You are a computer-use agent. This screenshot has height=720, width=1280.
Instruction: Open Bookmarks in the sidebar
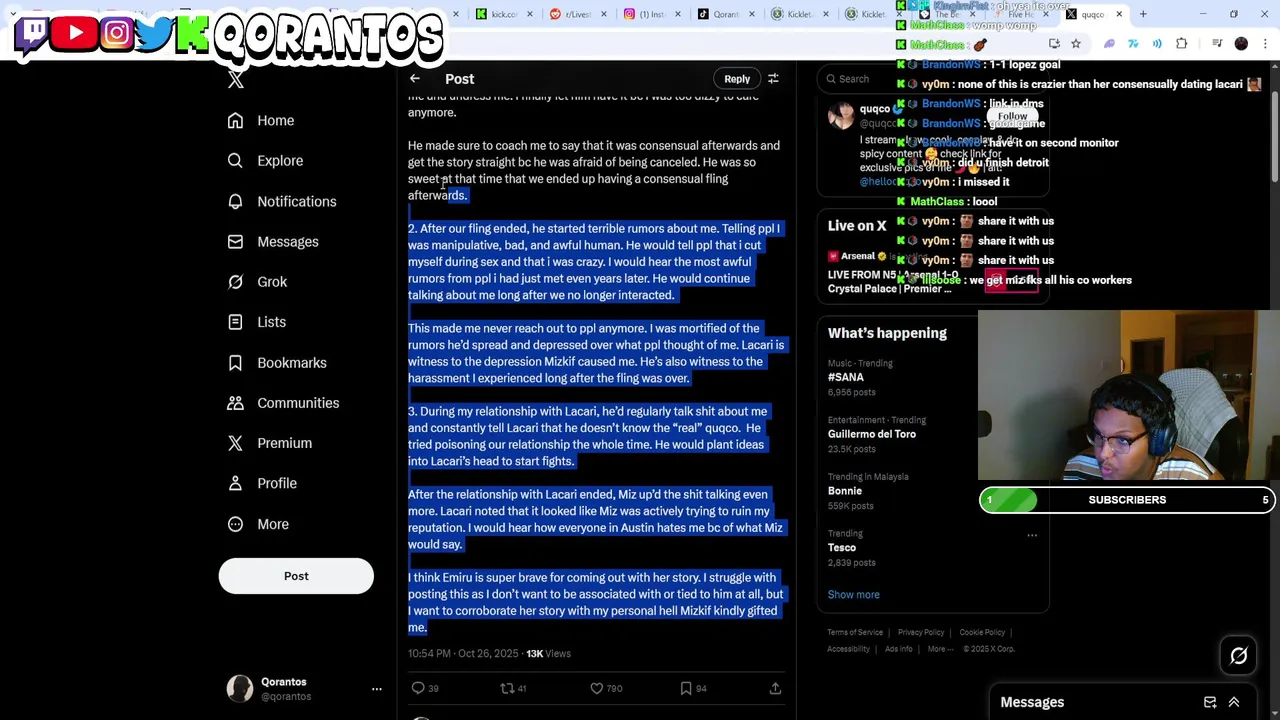(x=277, y=362)
